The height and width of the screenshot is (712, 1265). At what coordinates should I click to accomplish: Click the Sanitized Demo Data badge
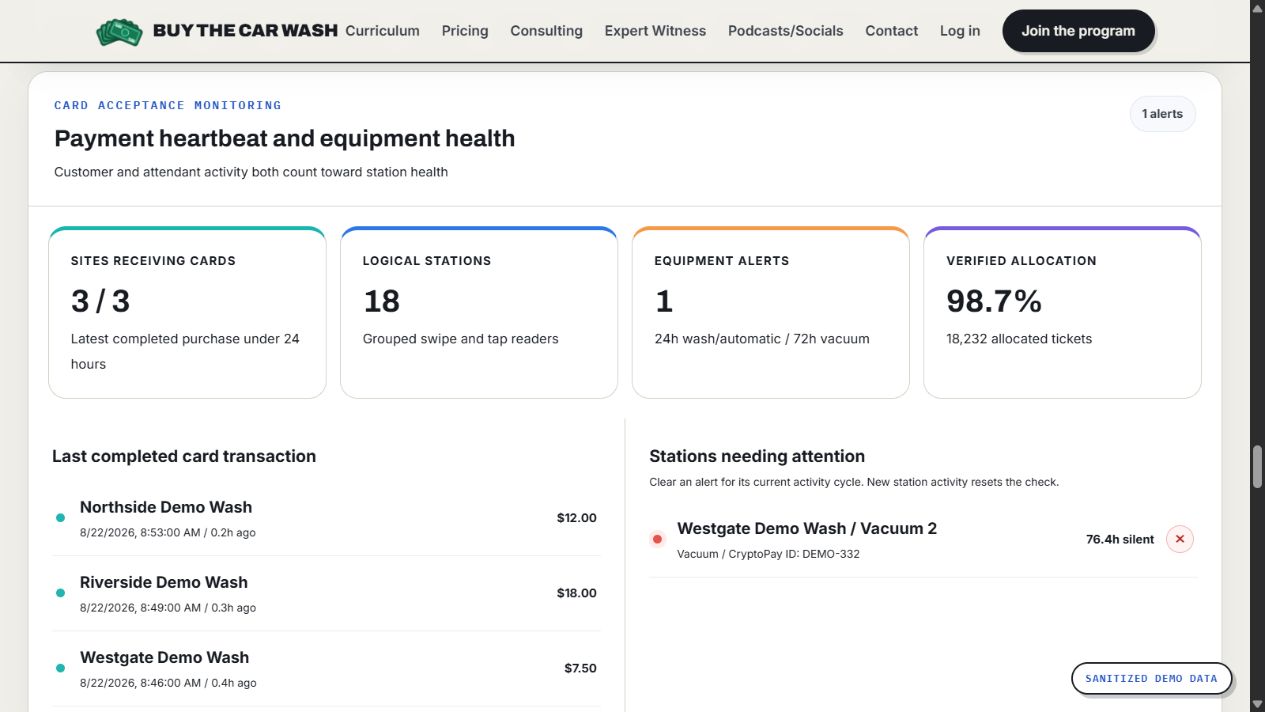pyautogui.click(x=1151, y=678)
